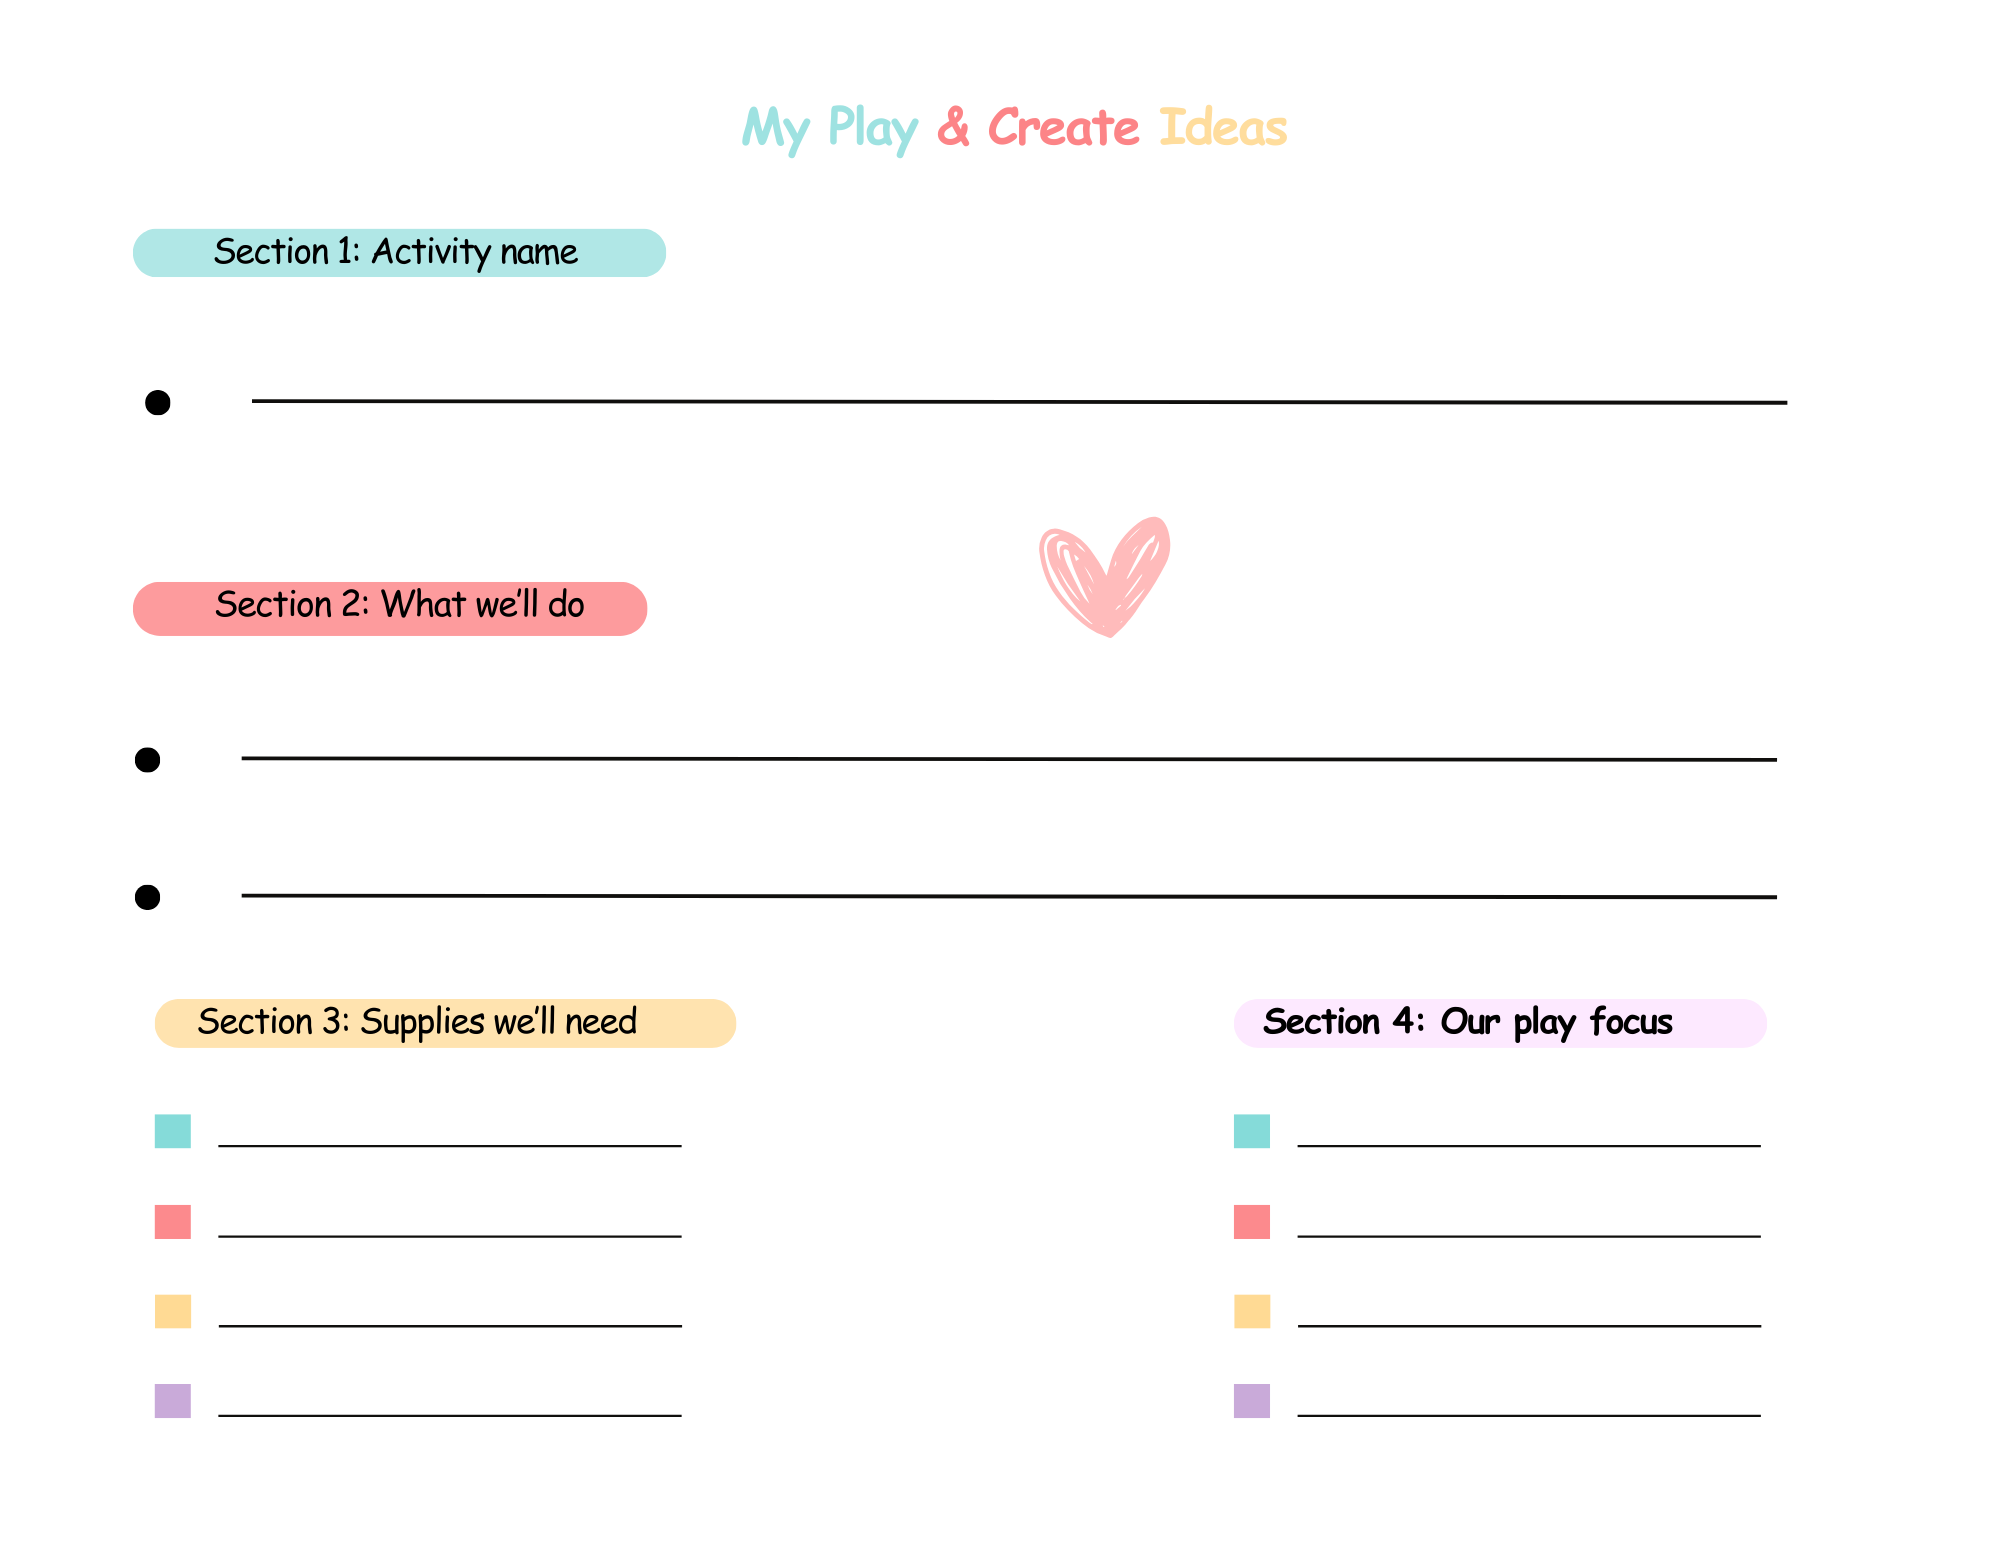Image resolution: width=2000 pixels, height=1545 pixels.
Task: Click the 'Section 3: Supplies we'll need' label
Action: [418, 1022]
